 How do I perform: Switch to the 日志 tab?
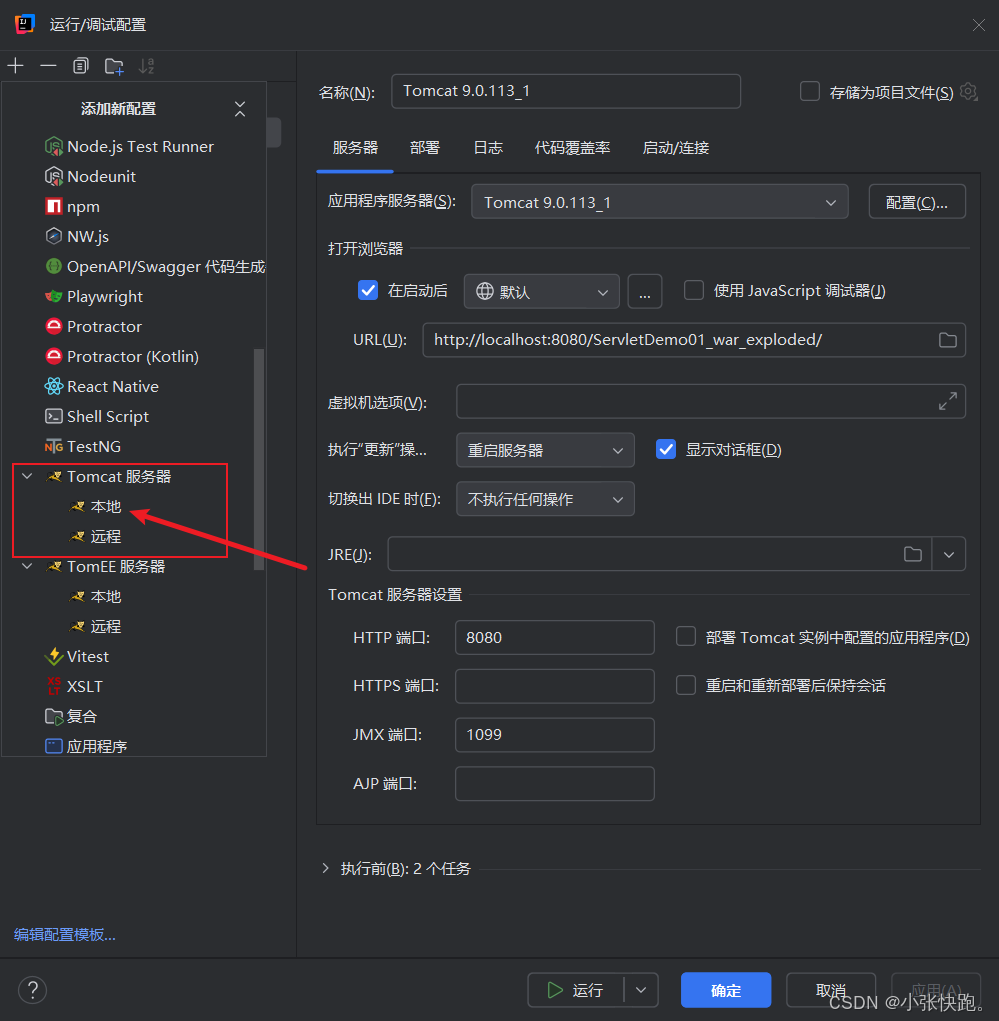tap(488, 148)
